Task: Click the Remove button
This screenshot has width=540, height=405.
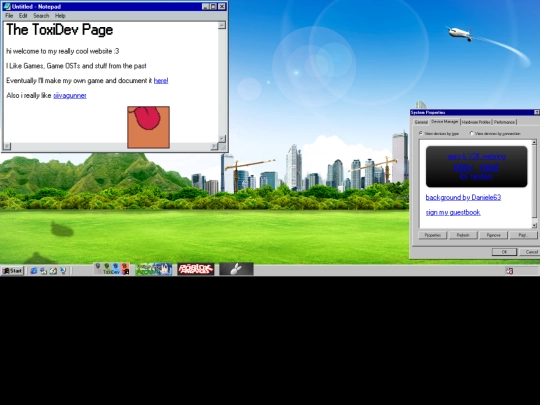Action: pos(494,235)
